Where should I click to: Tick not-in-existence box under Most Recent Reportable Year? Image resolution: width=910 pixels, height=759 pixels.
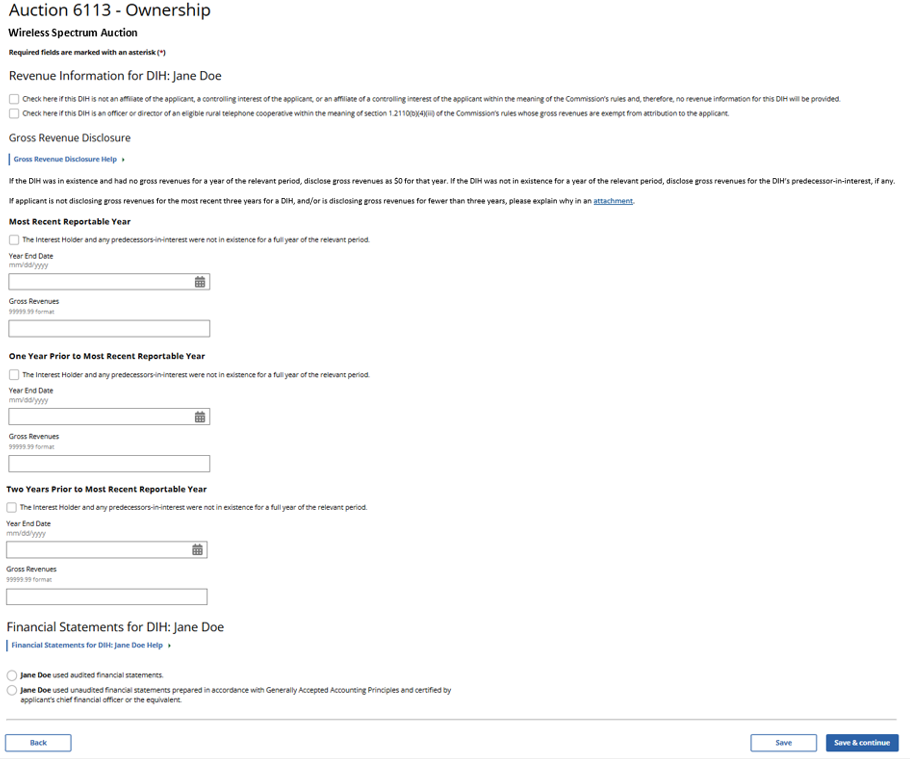14,240
